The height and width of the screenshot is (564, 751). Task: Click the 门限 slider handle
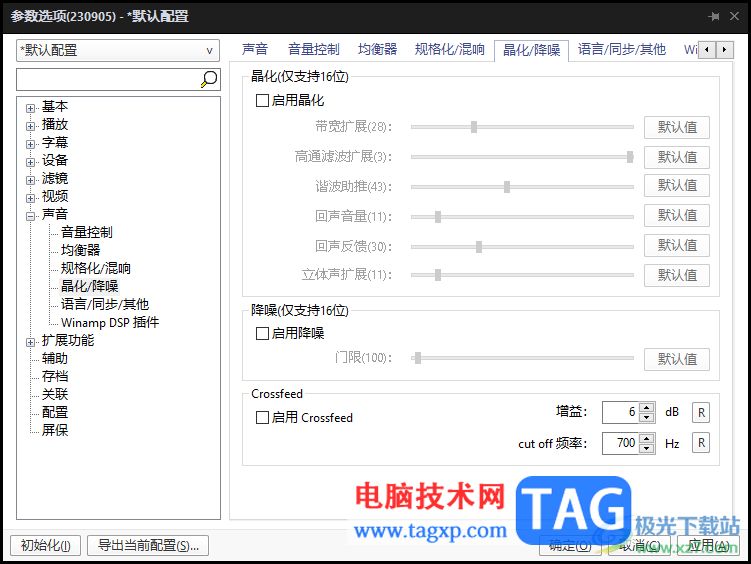click(418, 358)
